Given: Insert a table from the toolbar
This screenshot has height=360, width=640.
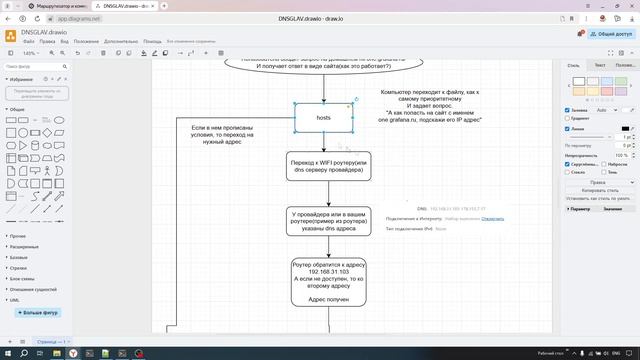Looking at the screenshot, I should click(221, 53).
